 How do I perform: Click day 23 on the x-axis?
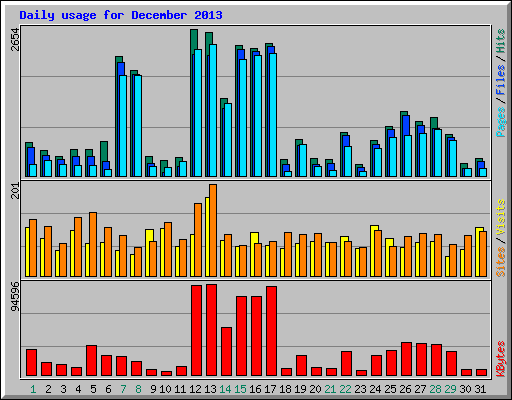[360, 389]
